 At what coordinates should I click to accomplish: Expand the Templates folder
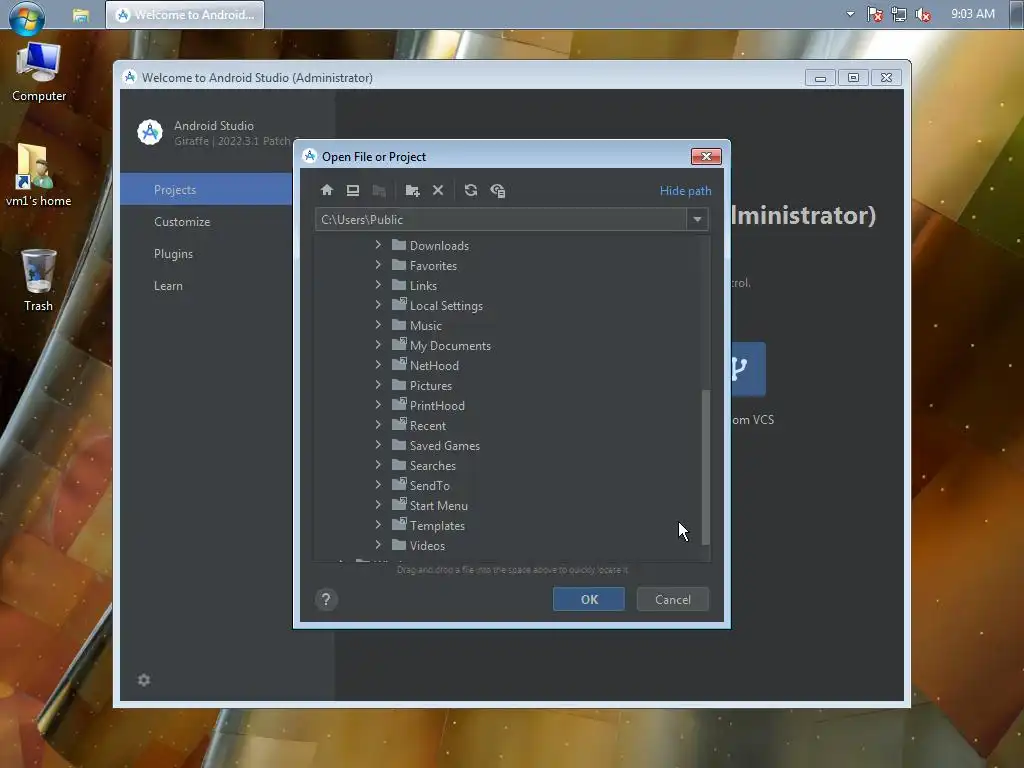coord(378,524)
